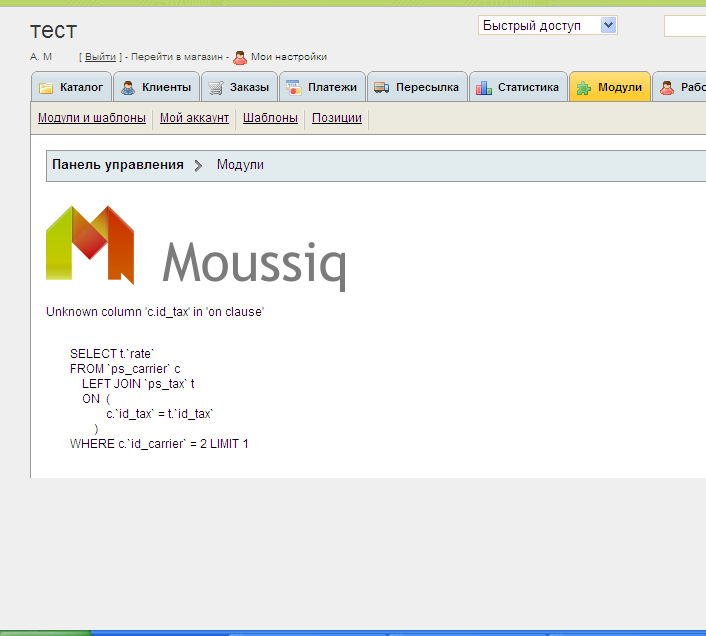Click the Быстрый доступ dropdown arrow
706x636 pixels.
pyautogui.click(x=608, y=25)
